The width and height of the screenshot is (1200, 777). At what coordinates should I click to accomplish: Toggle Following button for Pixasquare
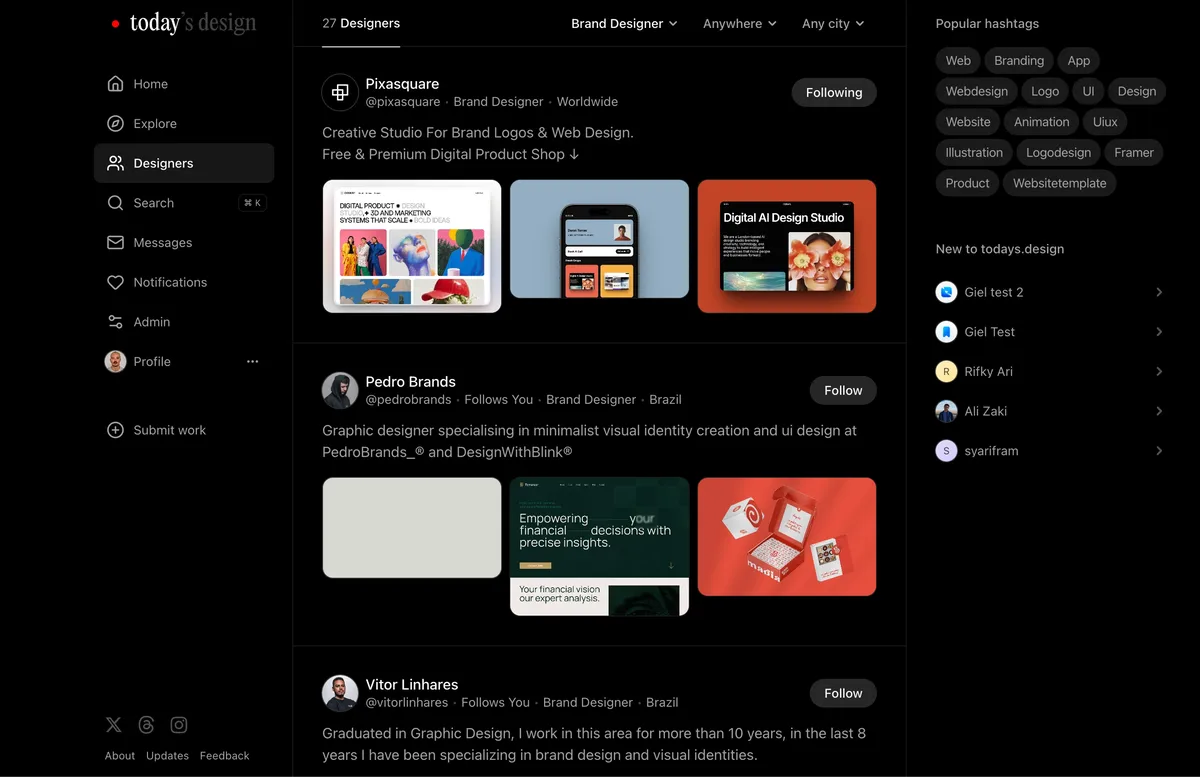(834, 92)
